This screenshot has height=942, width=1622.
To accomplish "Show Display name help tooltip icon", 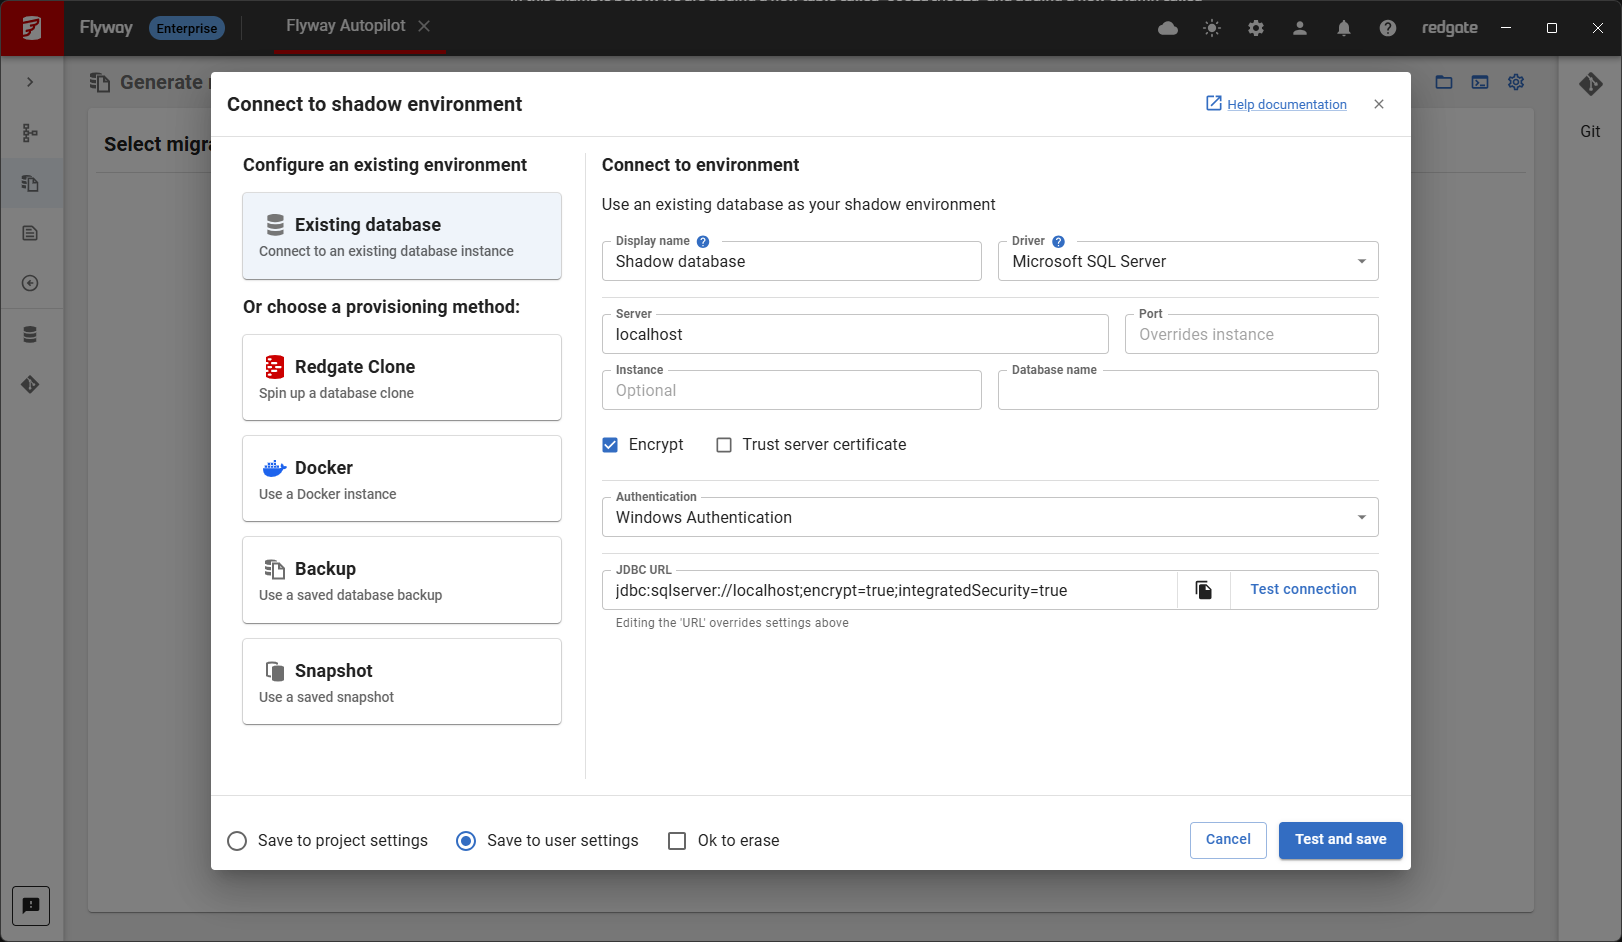I will 703,241.
